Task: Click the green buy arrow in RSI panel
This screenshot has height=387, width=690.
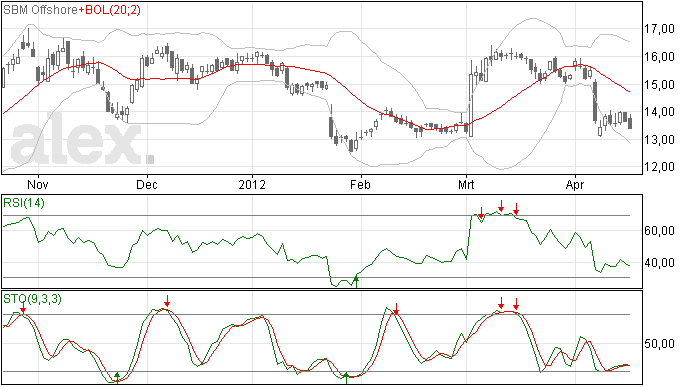Action: pos(356,281)
